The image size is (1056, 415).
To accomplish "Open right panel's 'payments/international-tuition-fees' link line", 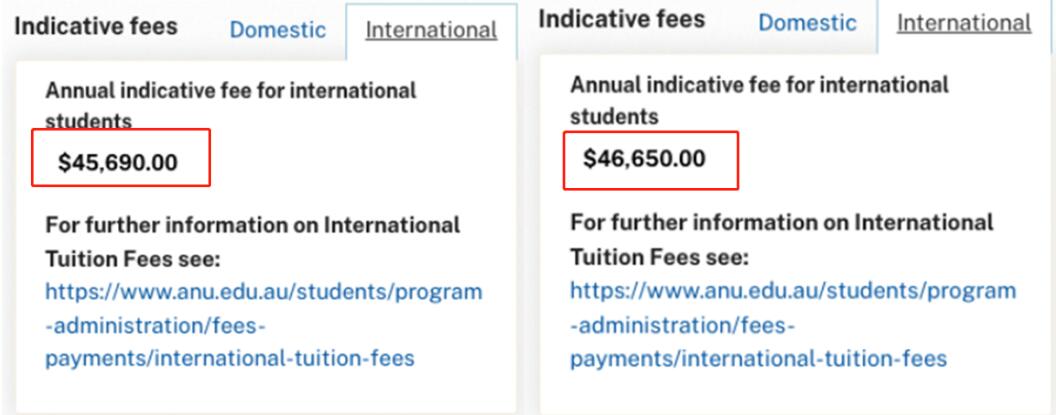I will pos(758,358).
